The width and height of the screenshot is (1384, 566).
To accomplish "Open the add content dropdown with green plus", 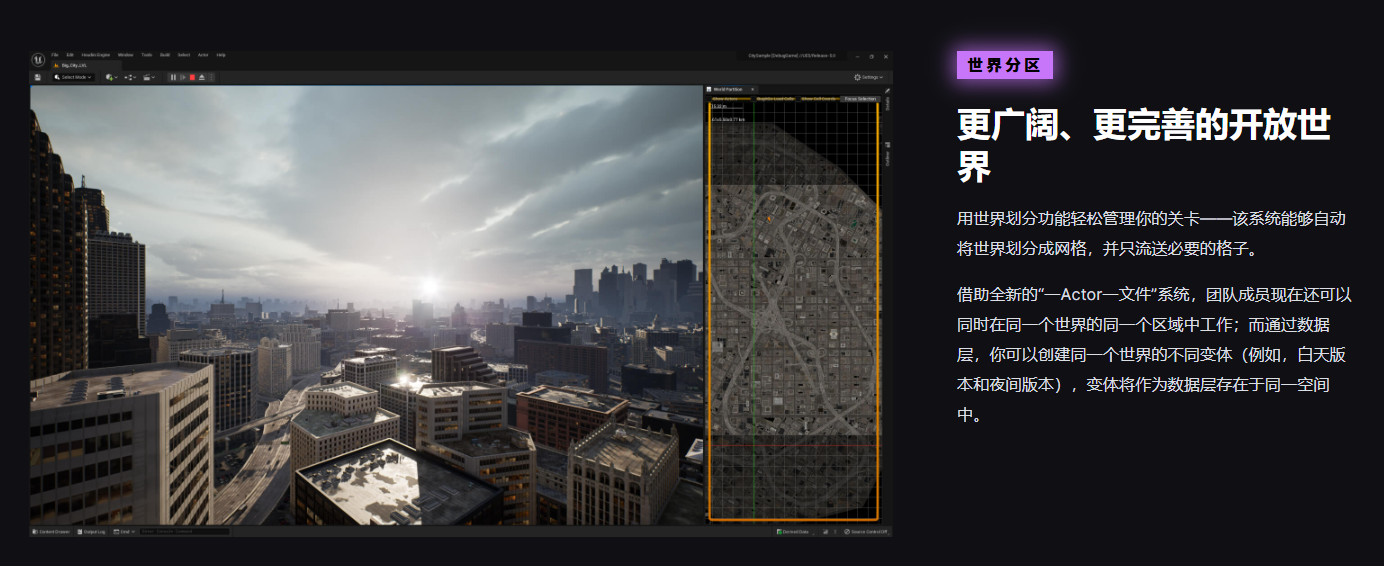I will [111, 77].
